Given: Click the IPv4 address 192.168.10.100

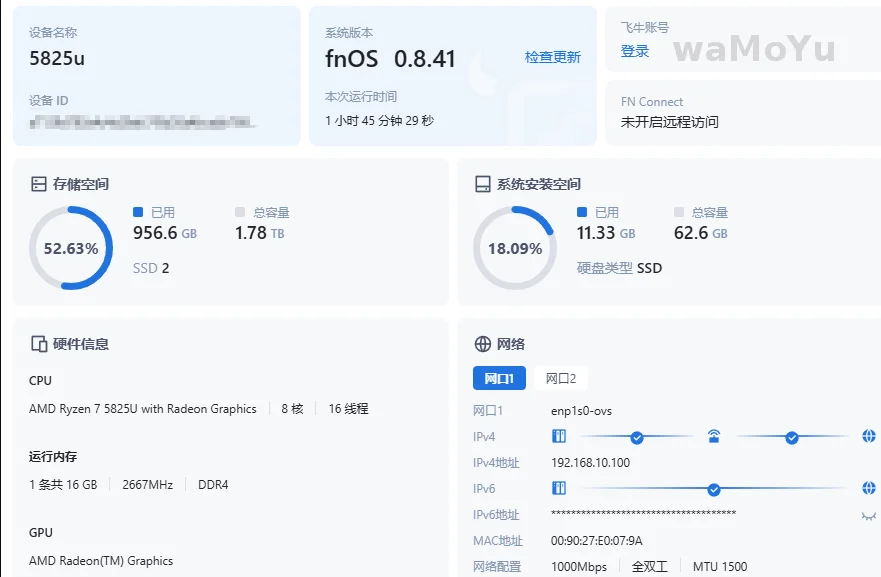Looking at the screenshot, I should [x=591, y=463].
